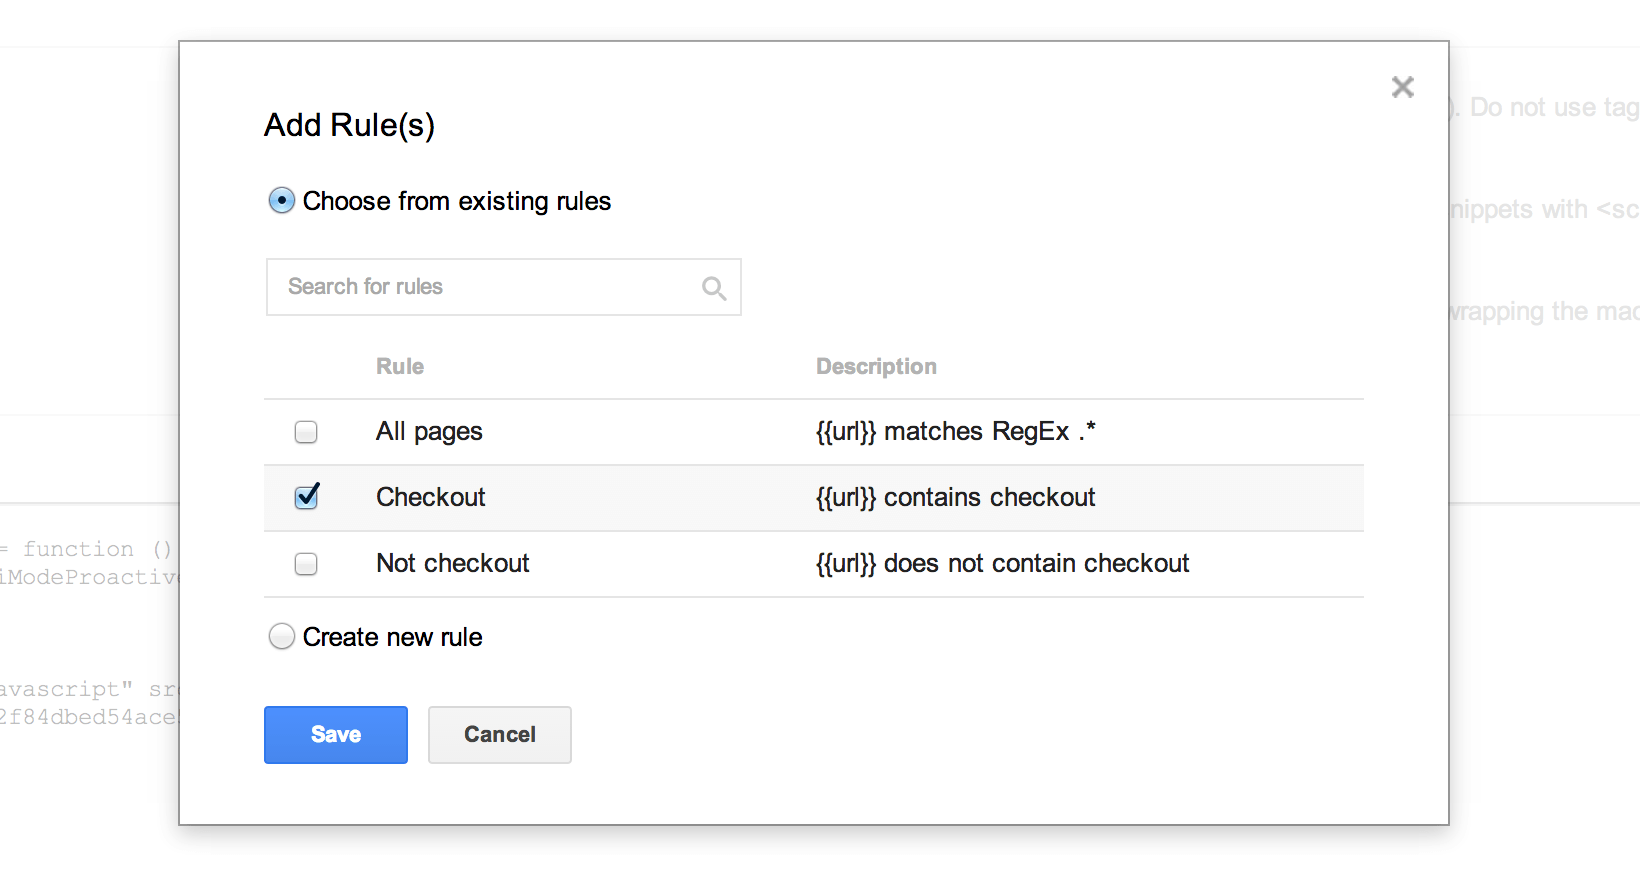Viewport: 1640px width, 870px height.
Task: Select the All pages rule name
Action: [429, 432]
